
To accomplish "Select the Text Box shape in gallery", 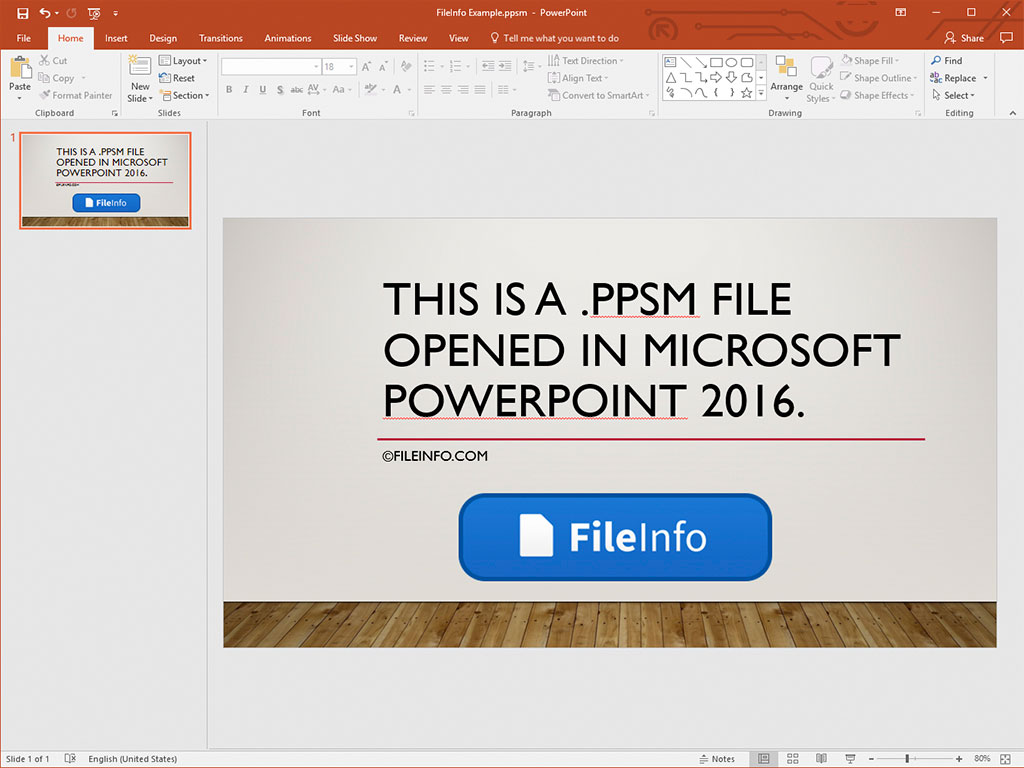I will [x=670, y=62].
